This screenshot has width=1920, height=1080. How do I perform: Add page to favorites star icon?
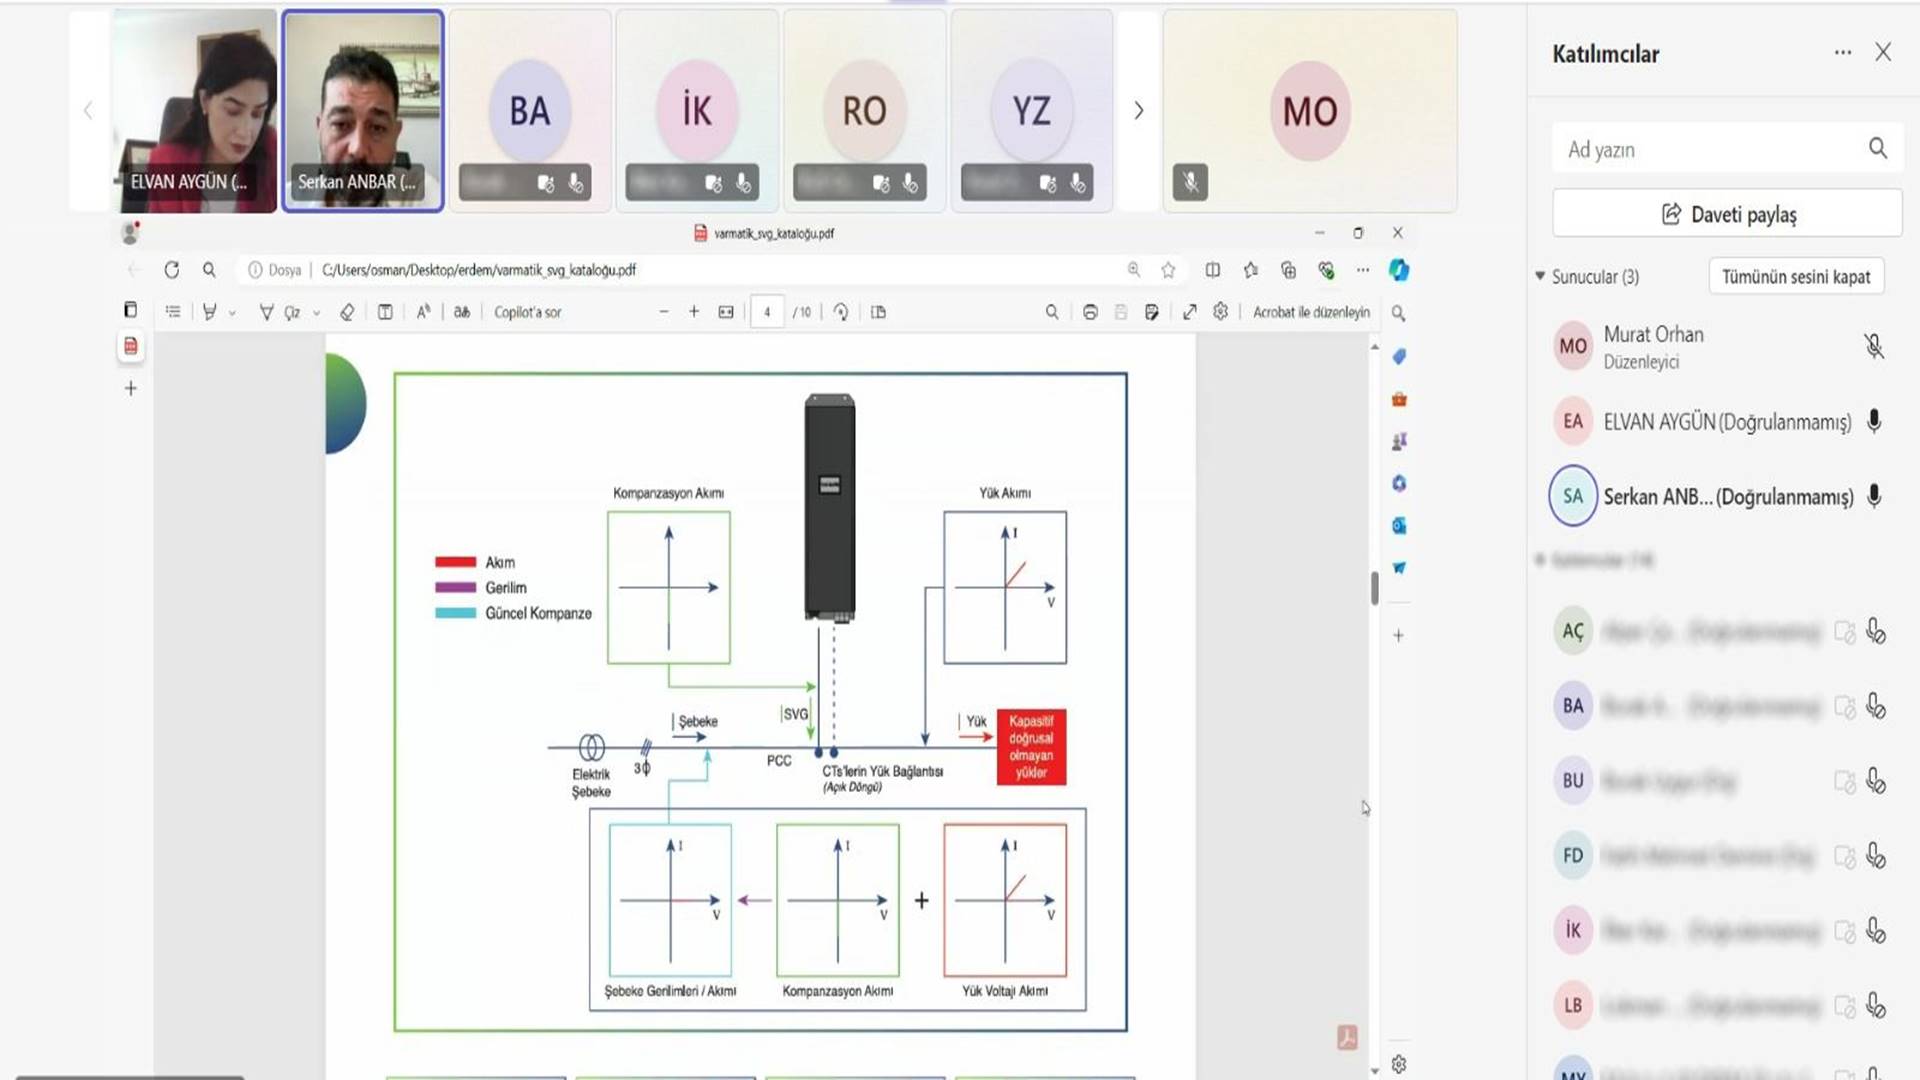pos(1168,270)
